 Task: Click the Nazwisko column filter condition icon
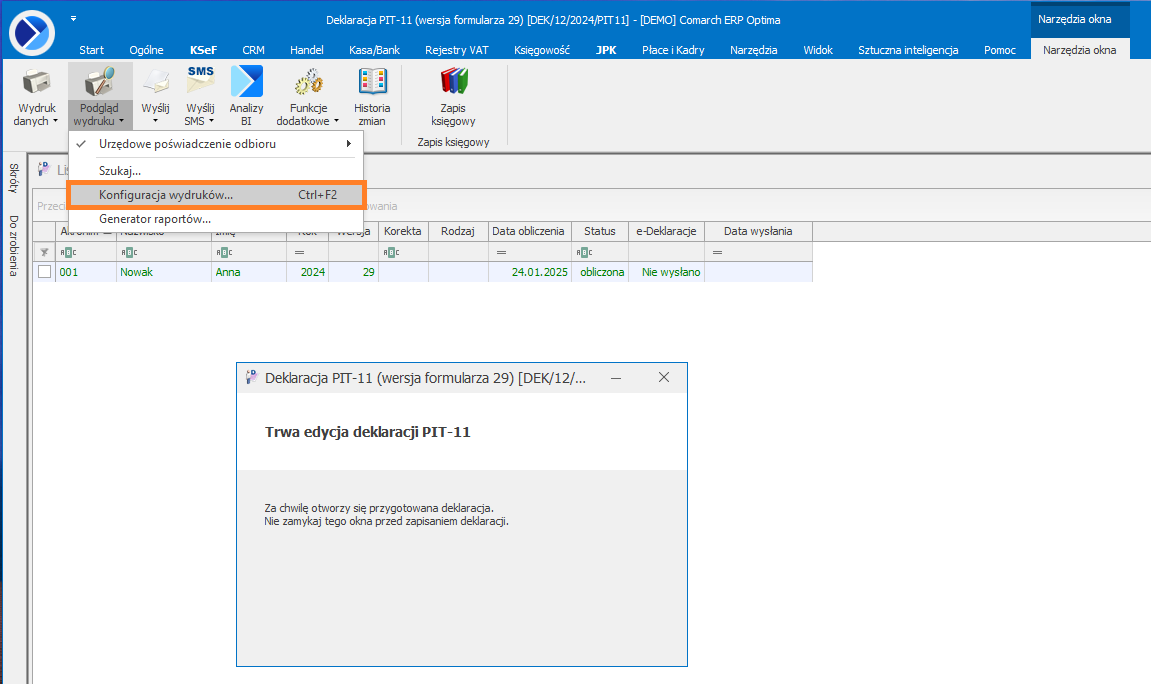[129, 252]
